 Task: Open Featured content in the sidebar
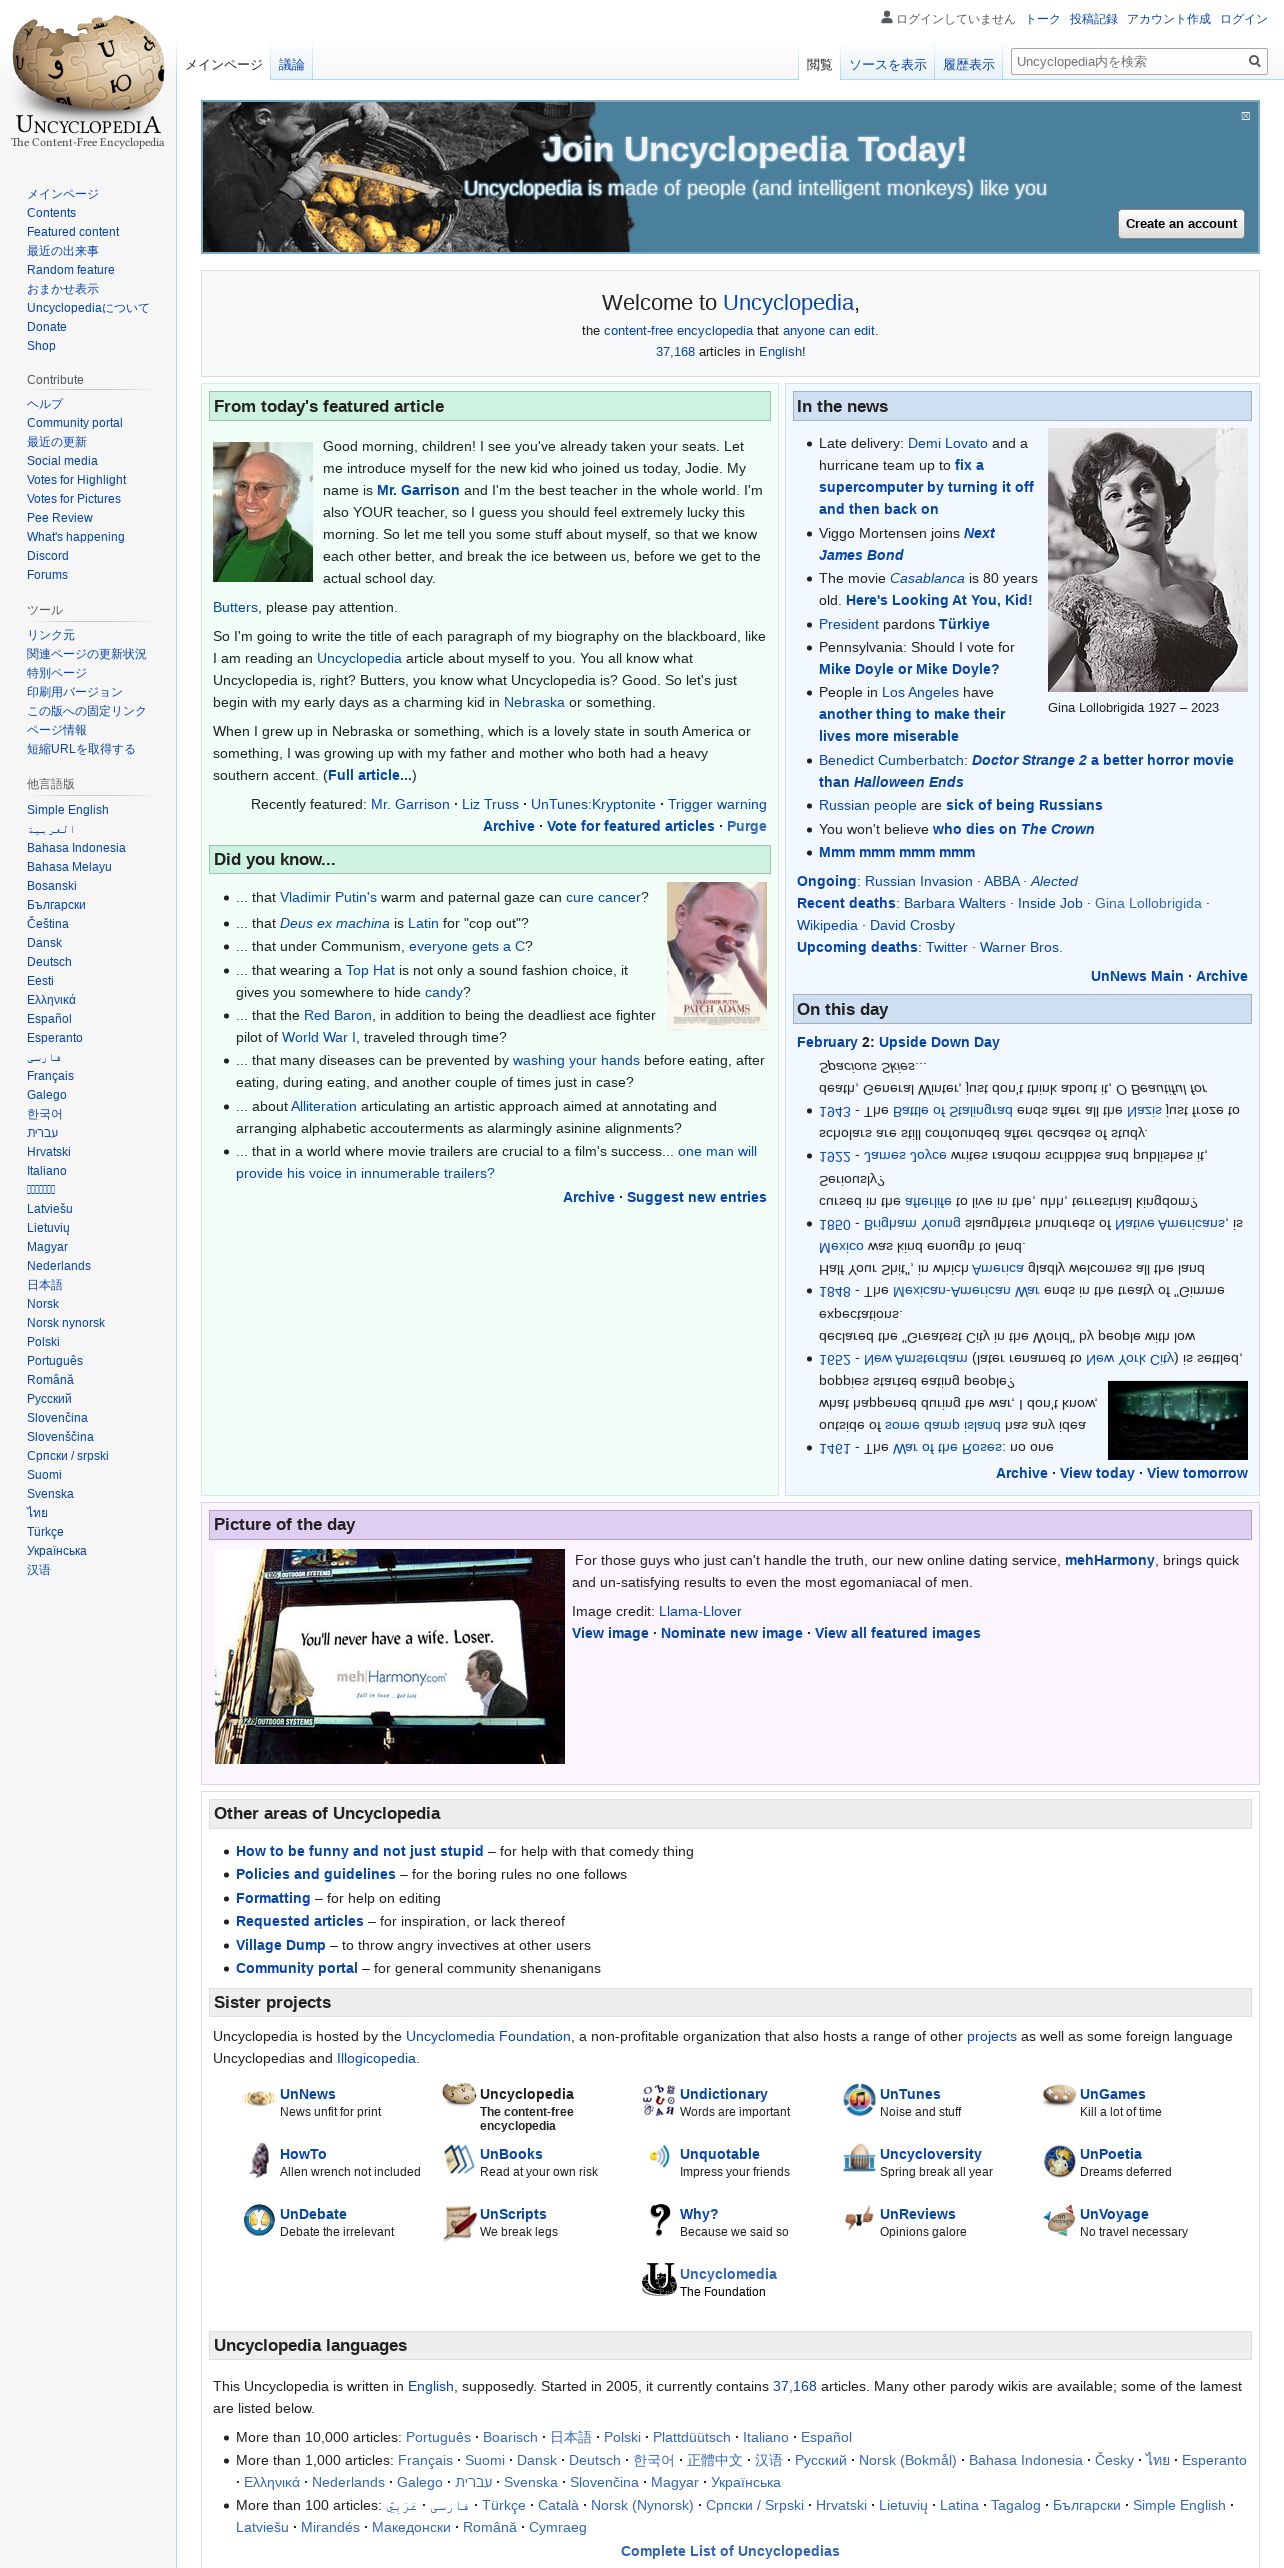(73, 232)
